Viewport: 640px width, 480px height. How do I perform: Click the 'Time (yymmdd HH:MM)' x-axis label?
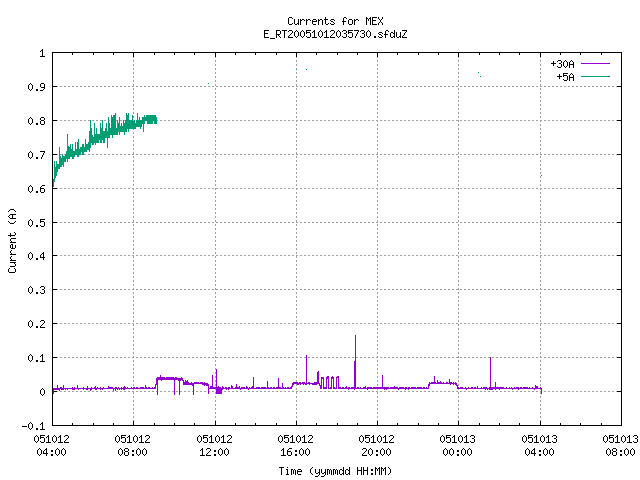pyautogui.click(x=335, y=471)
